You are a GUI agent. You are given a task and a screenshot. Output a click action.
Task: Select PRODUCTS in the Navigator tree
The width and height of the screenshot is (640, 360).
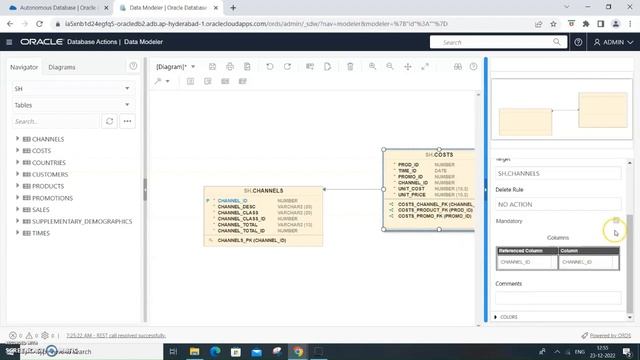pos(48,186)
